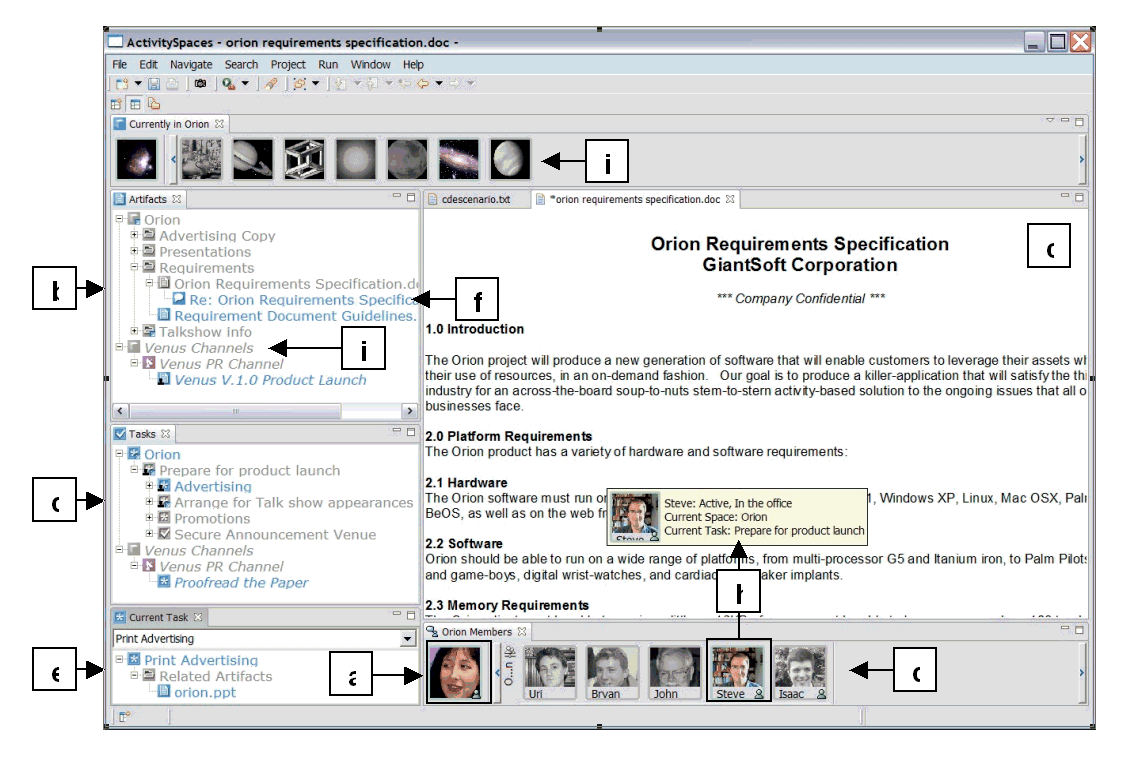Click the camera icon in the toolbar

tap(200, 85)
